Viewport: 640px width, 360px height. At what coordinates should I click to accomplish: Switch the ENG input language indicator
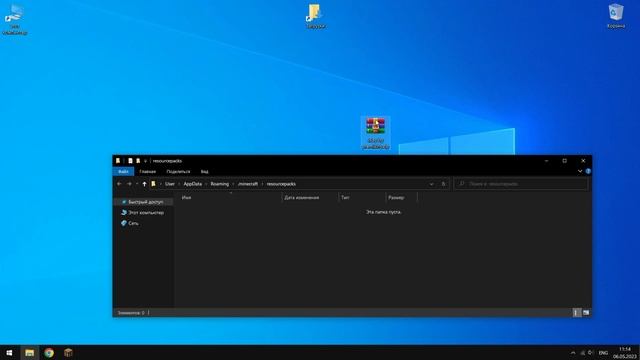tap(603, 353)
